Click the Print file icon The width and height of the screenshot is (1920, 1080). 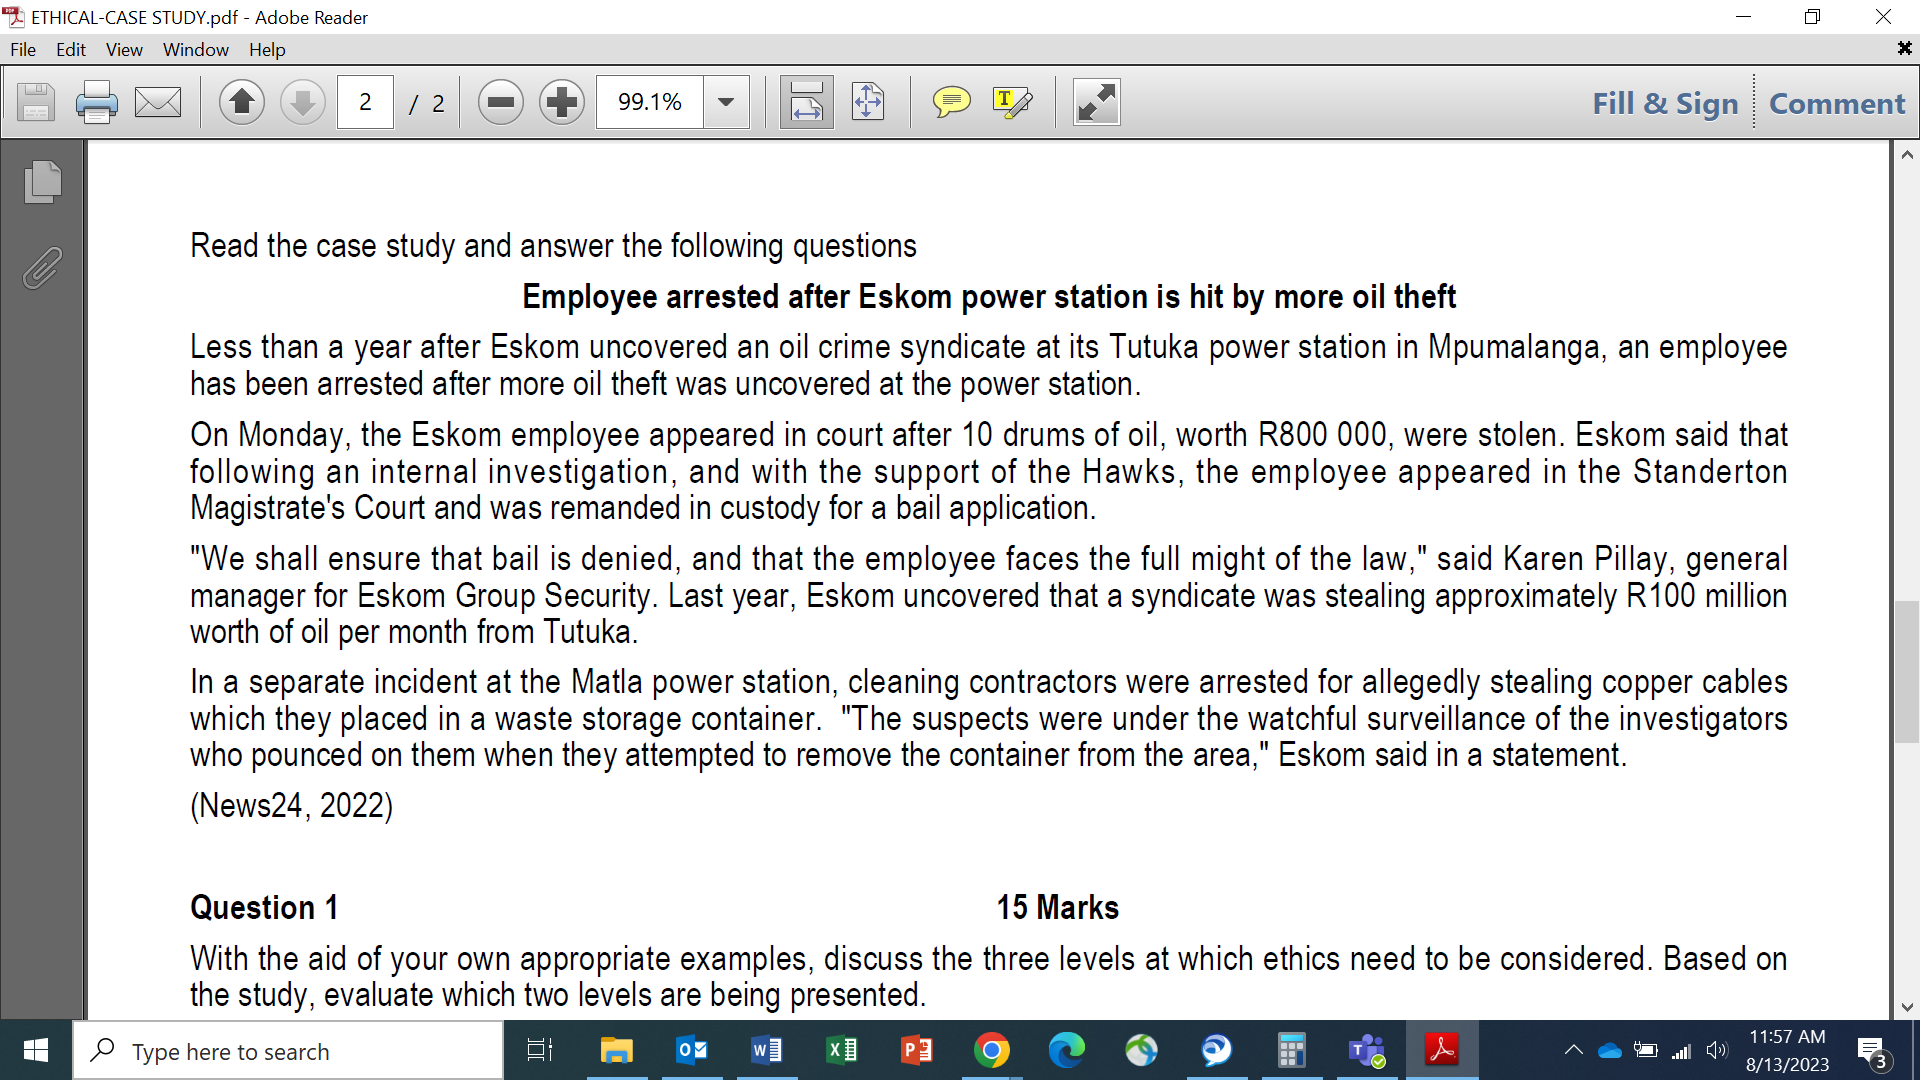tap(96, 102)
